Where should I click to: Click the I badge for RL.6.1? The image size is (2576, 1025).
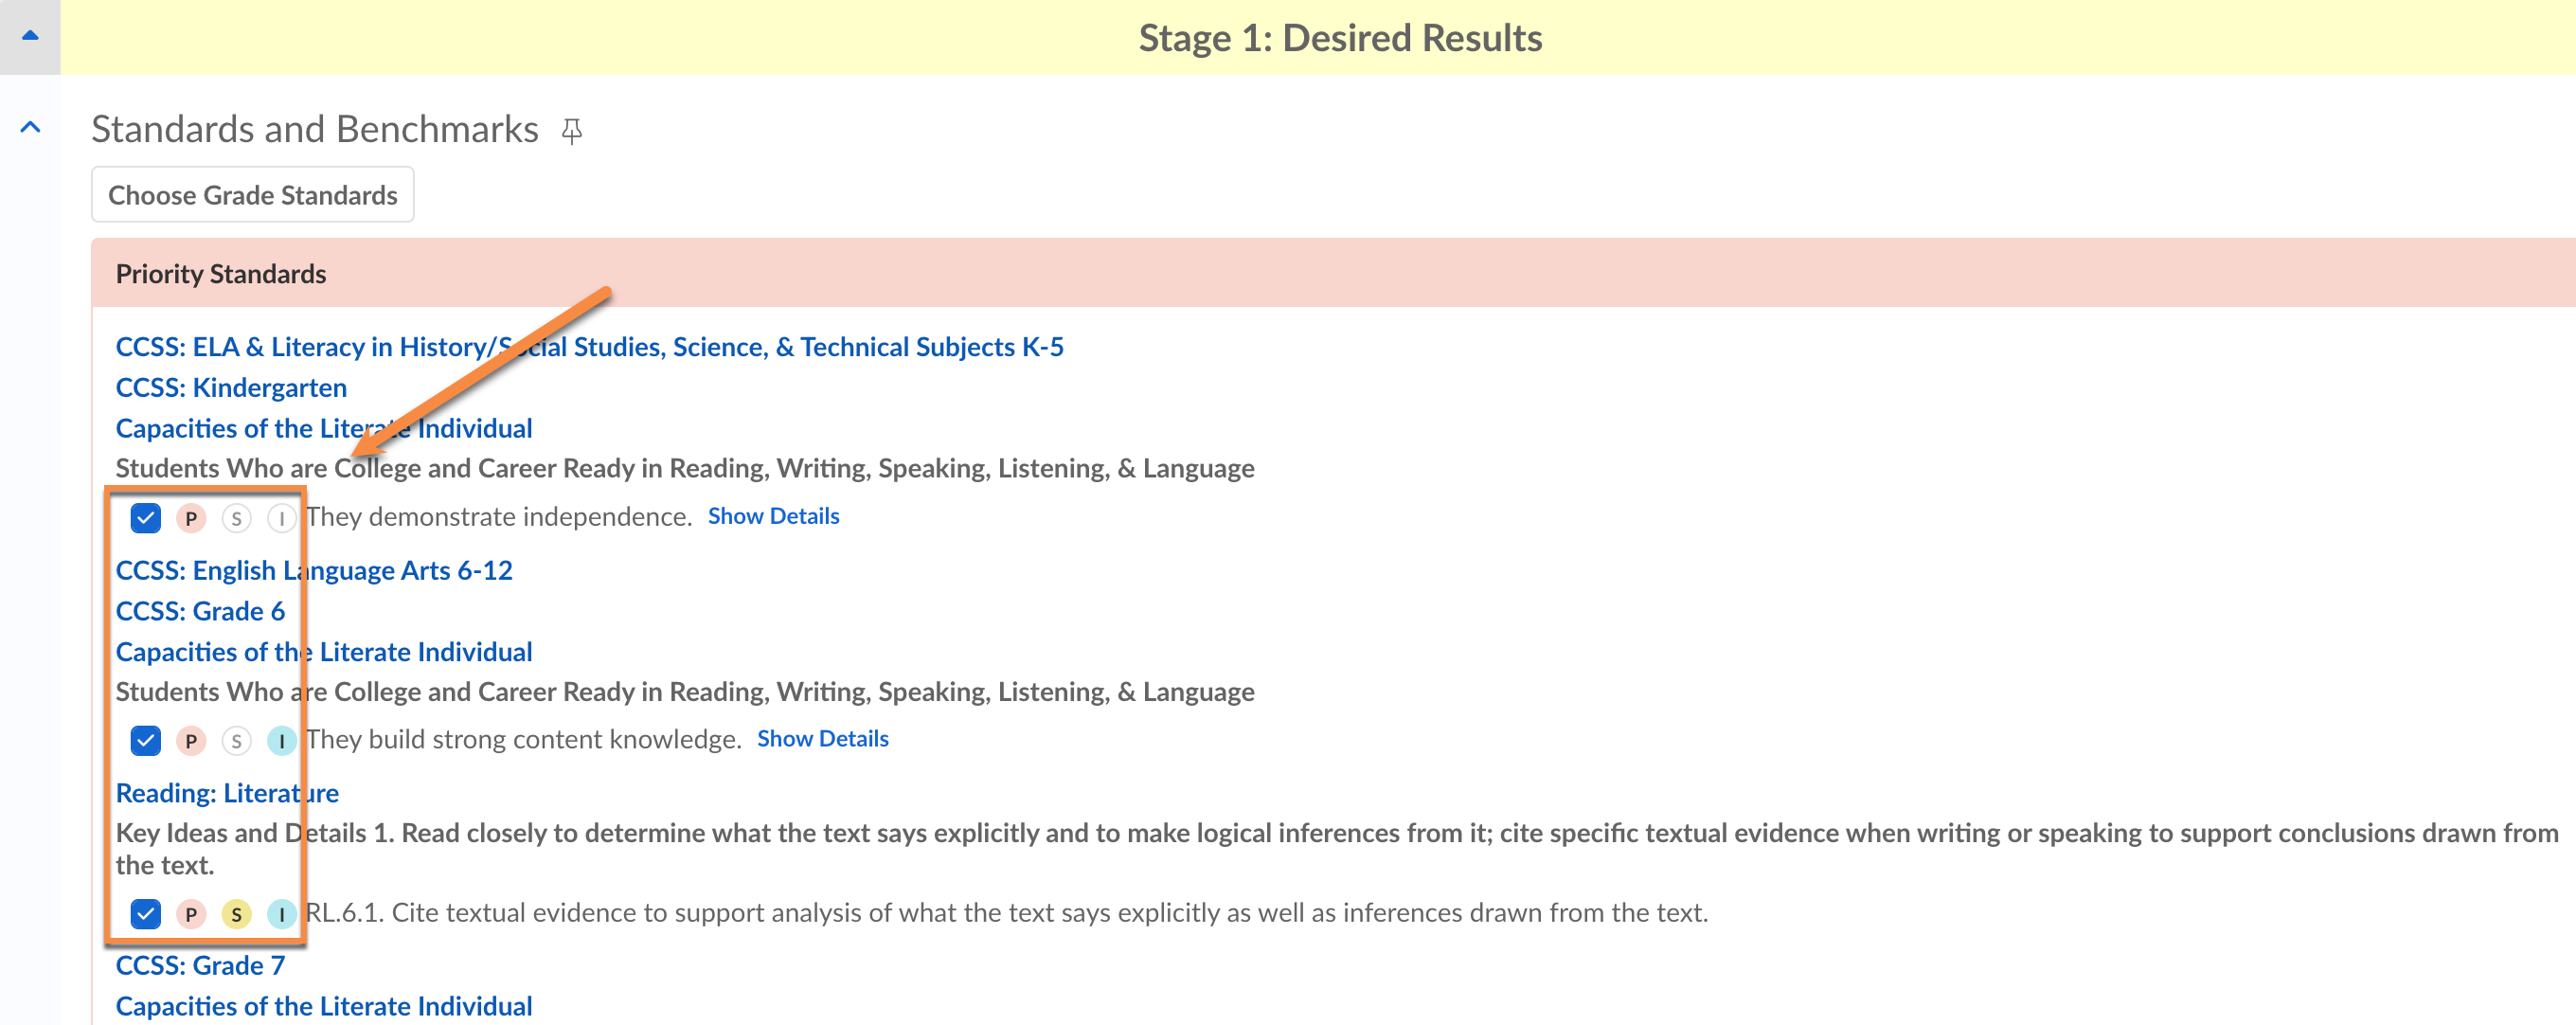click(281, 914)
